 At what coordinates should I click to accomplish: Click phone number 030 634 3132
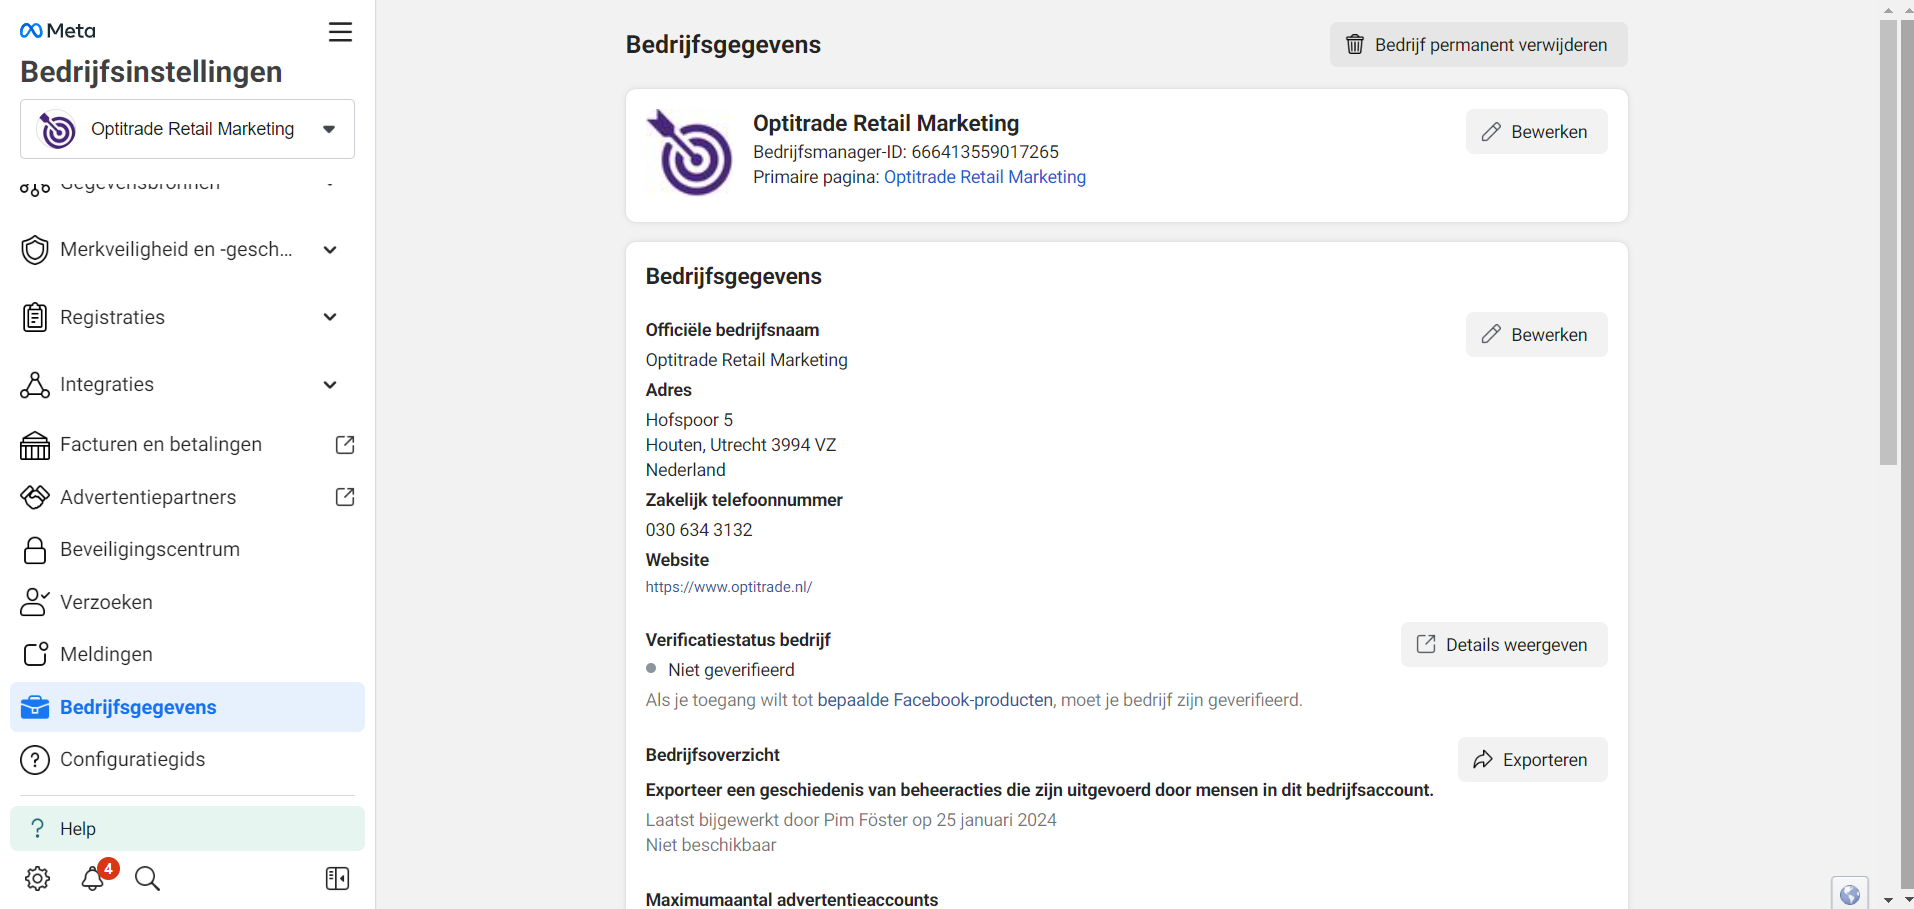[x=699, y=530]
